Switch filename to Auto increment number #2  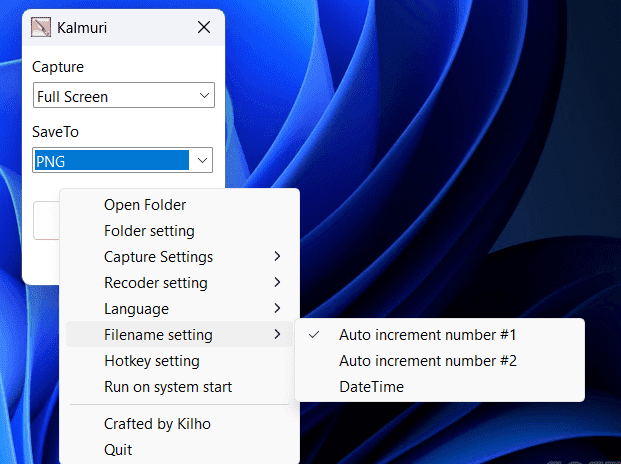(427, 361)
